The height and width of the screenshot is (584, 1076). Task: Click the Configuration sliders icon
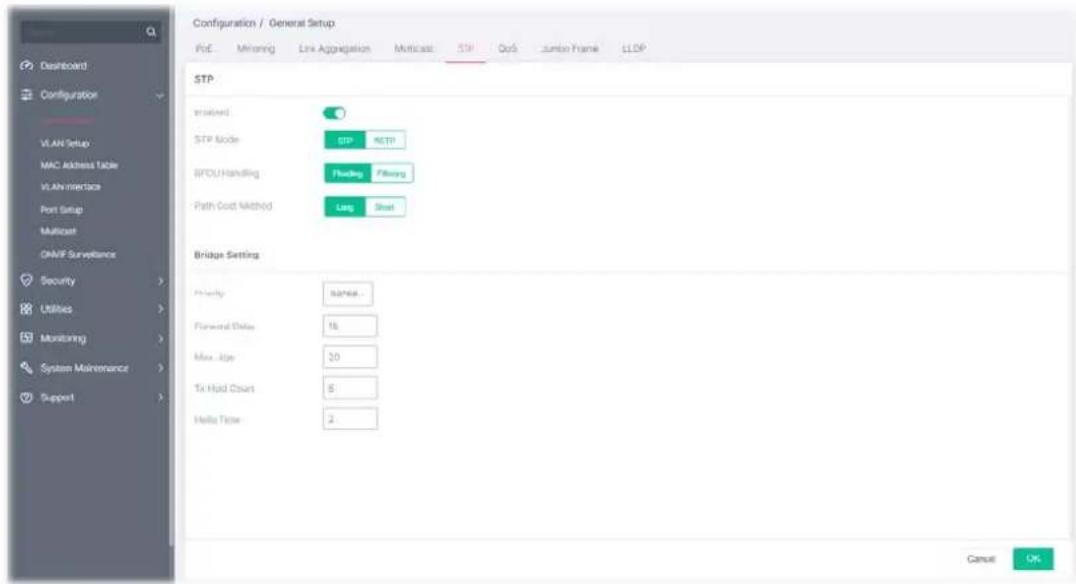pos(27,95)
